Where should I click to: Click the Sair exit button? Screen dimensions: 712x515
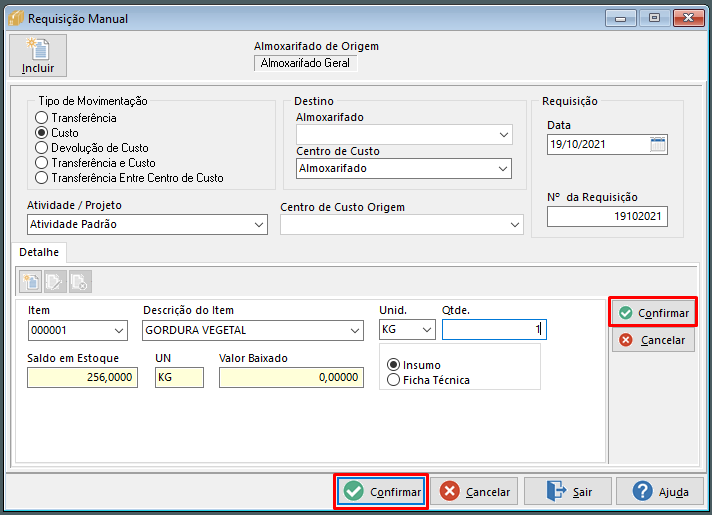(568, 491)
